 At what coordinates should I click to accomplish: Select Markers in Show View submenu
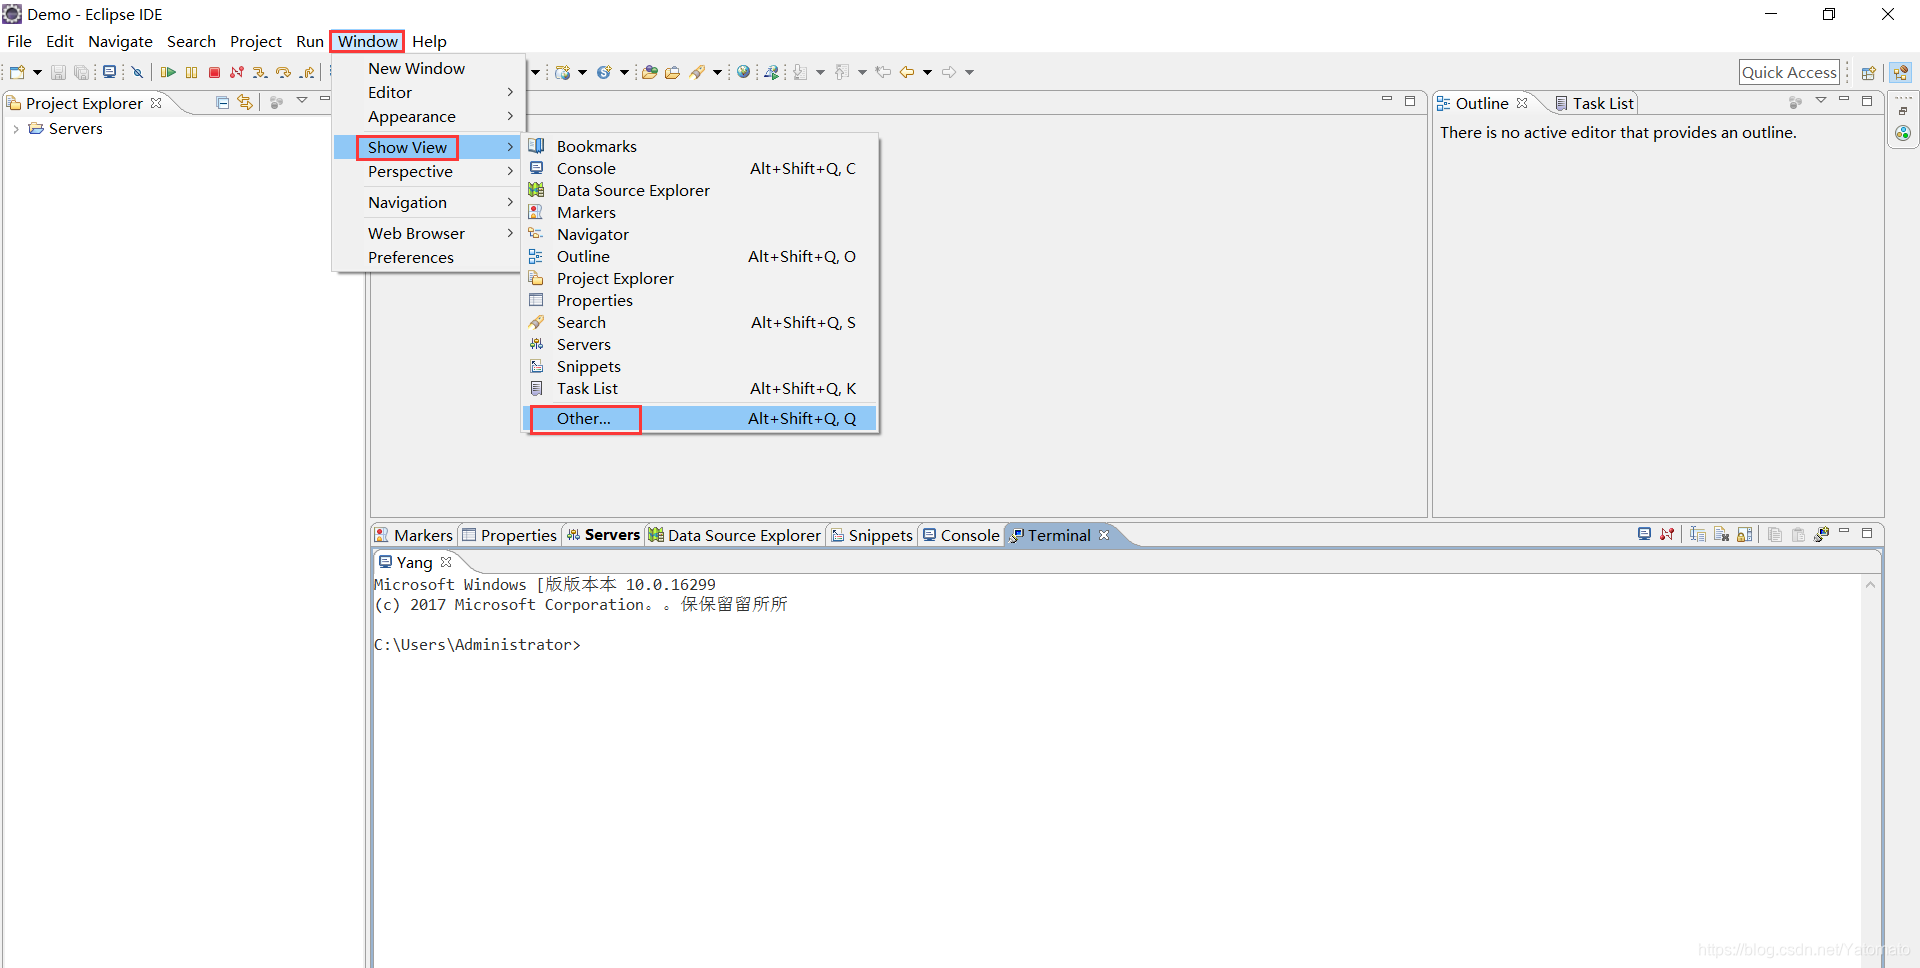700,212
